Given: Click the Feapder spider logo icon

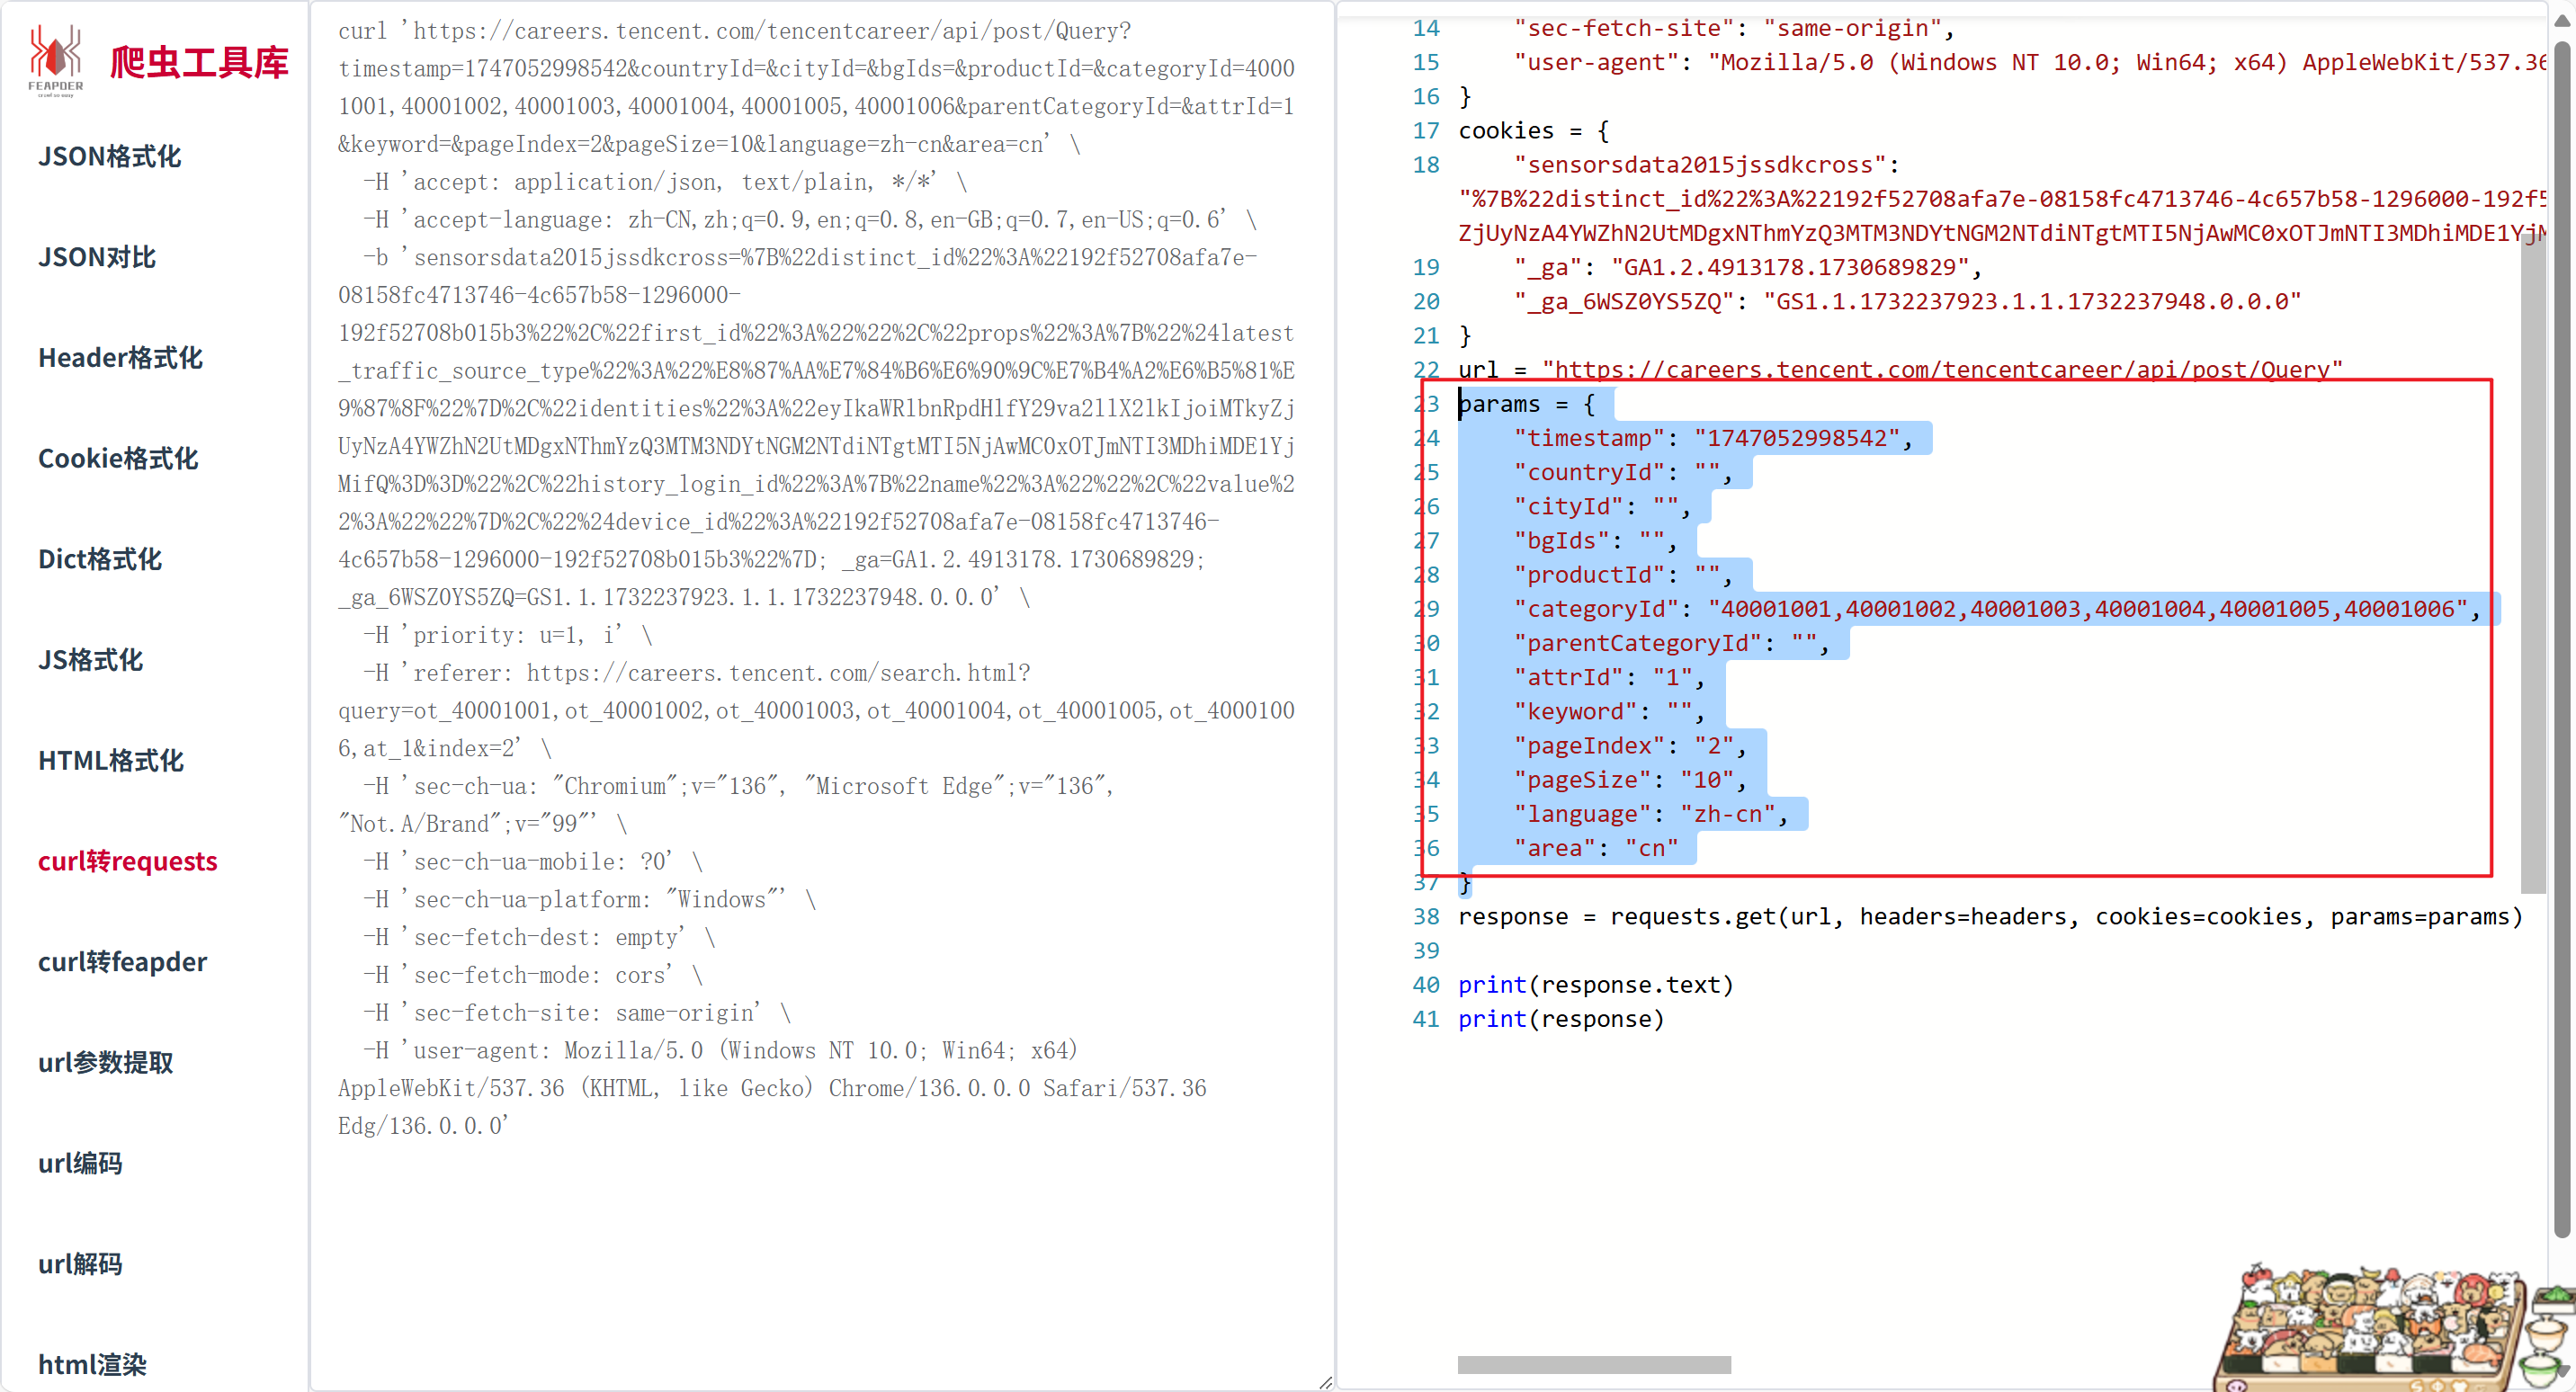Looking at the screenshot, I should (56, 62).
